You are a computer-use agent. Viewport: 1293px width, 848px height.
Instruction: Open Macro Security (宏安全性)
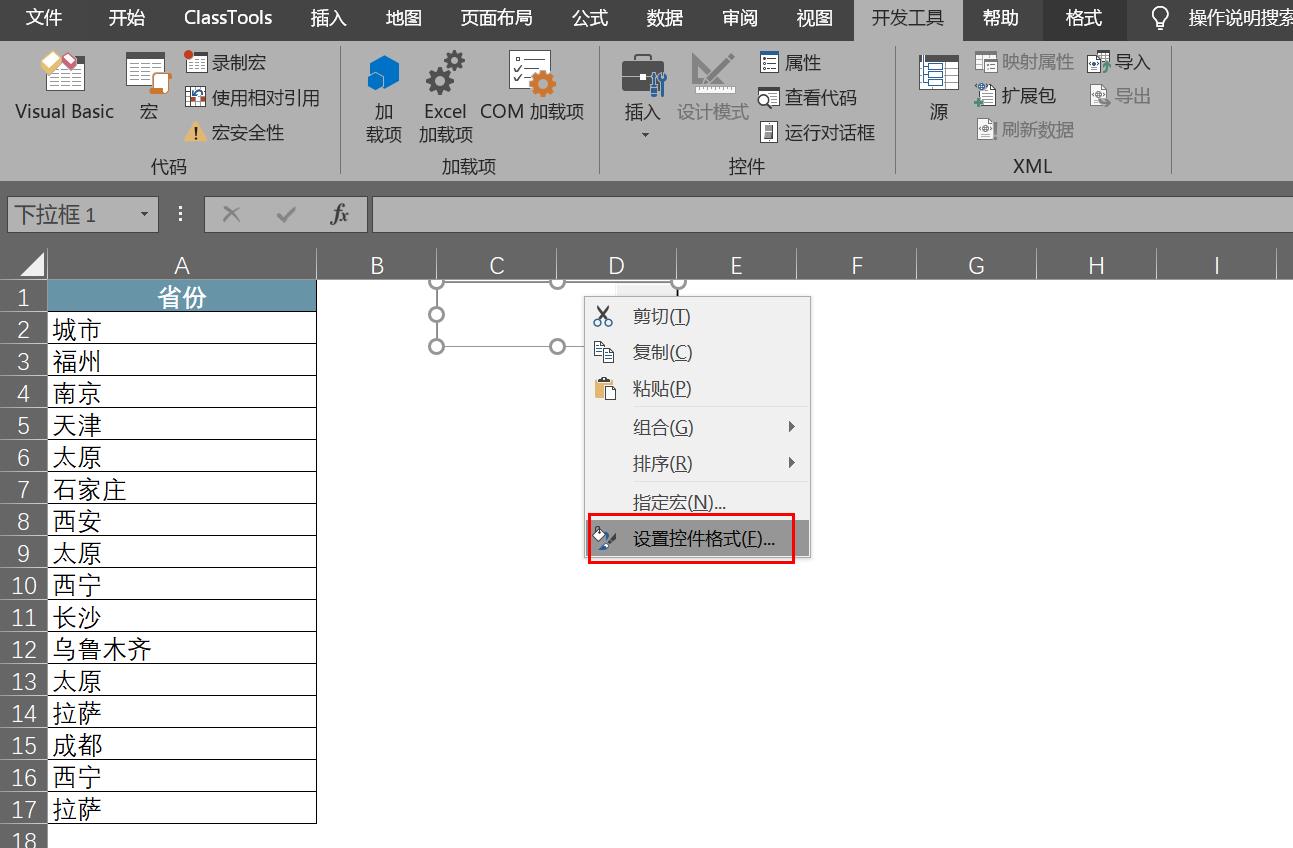[235, 132]
